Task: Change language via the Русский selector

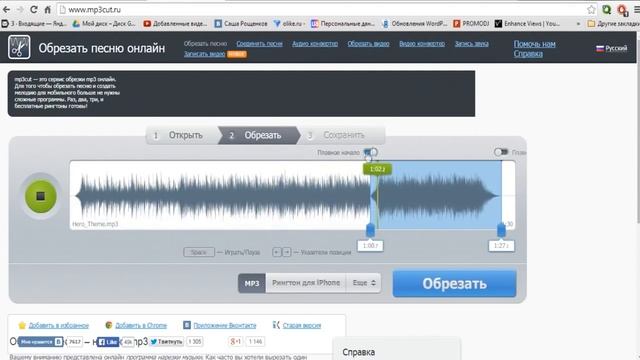Action: pyautogui.click(x=611, y=48)
